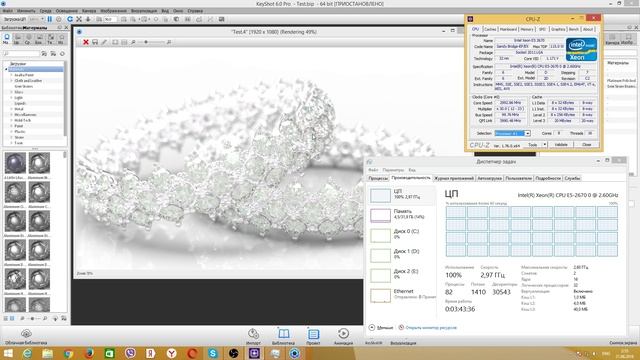The width and height of the screenshot is (640, 360).
Task: Open the Mainboard tab in CPU-Z
Action: (x=508, y=29)
